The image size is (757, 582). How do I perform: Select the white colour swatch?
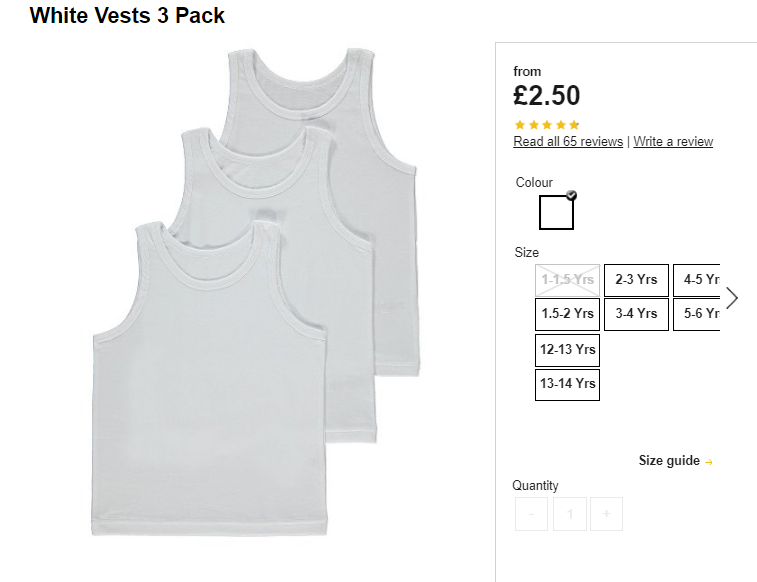(x=556, y=212)
